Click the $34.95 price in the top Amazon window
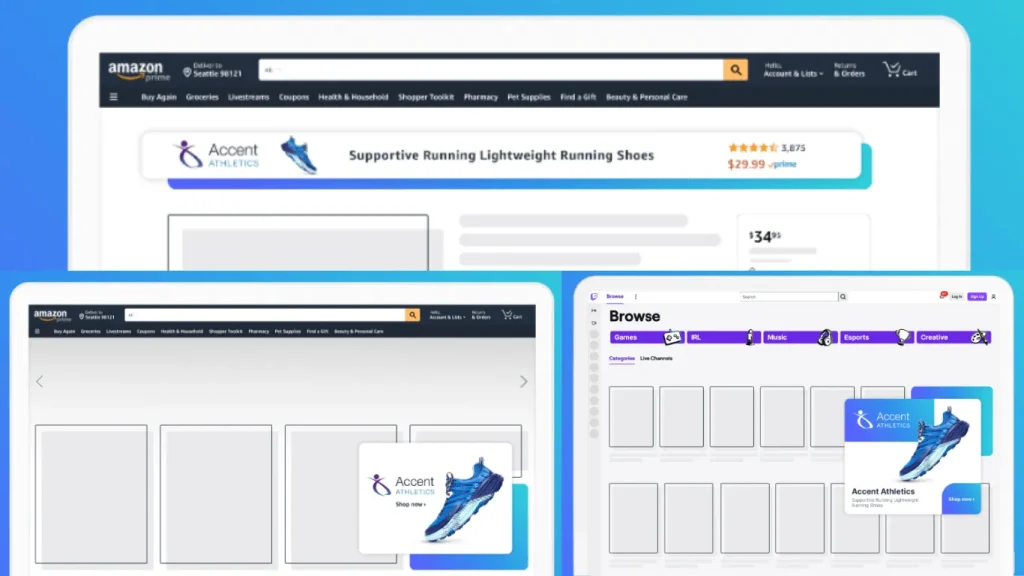This screenshot has height=576, width=1024. click(x=765, y=236)
